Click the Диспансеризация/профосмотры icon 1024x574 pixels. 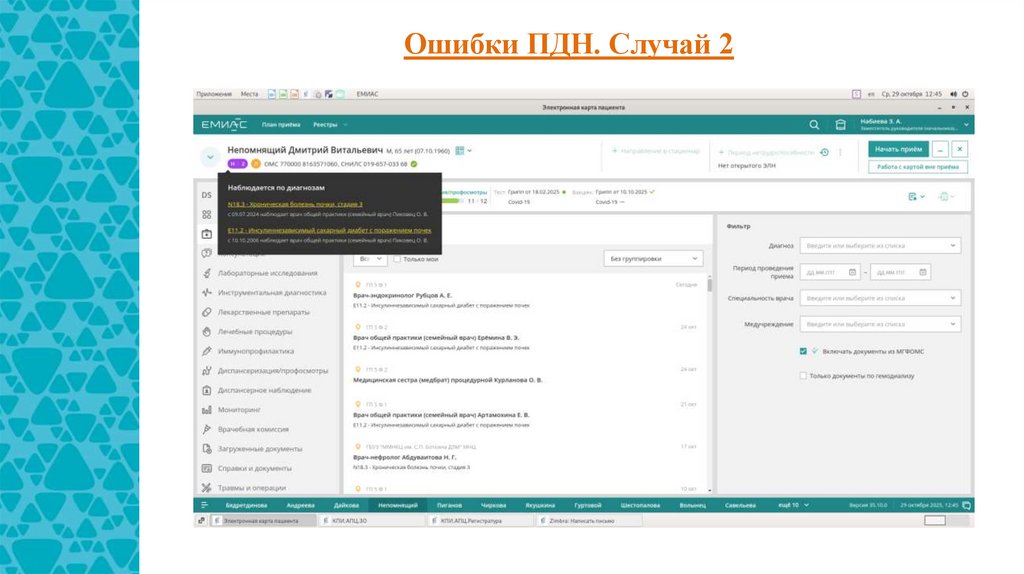(x=206, y=371)
